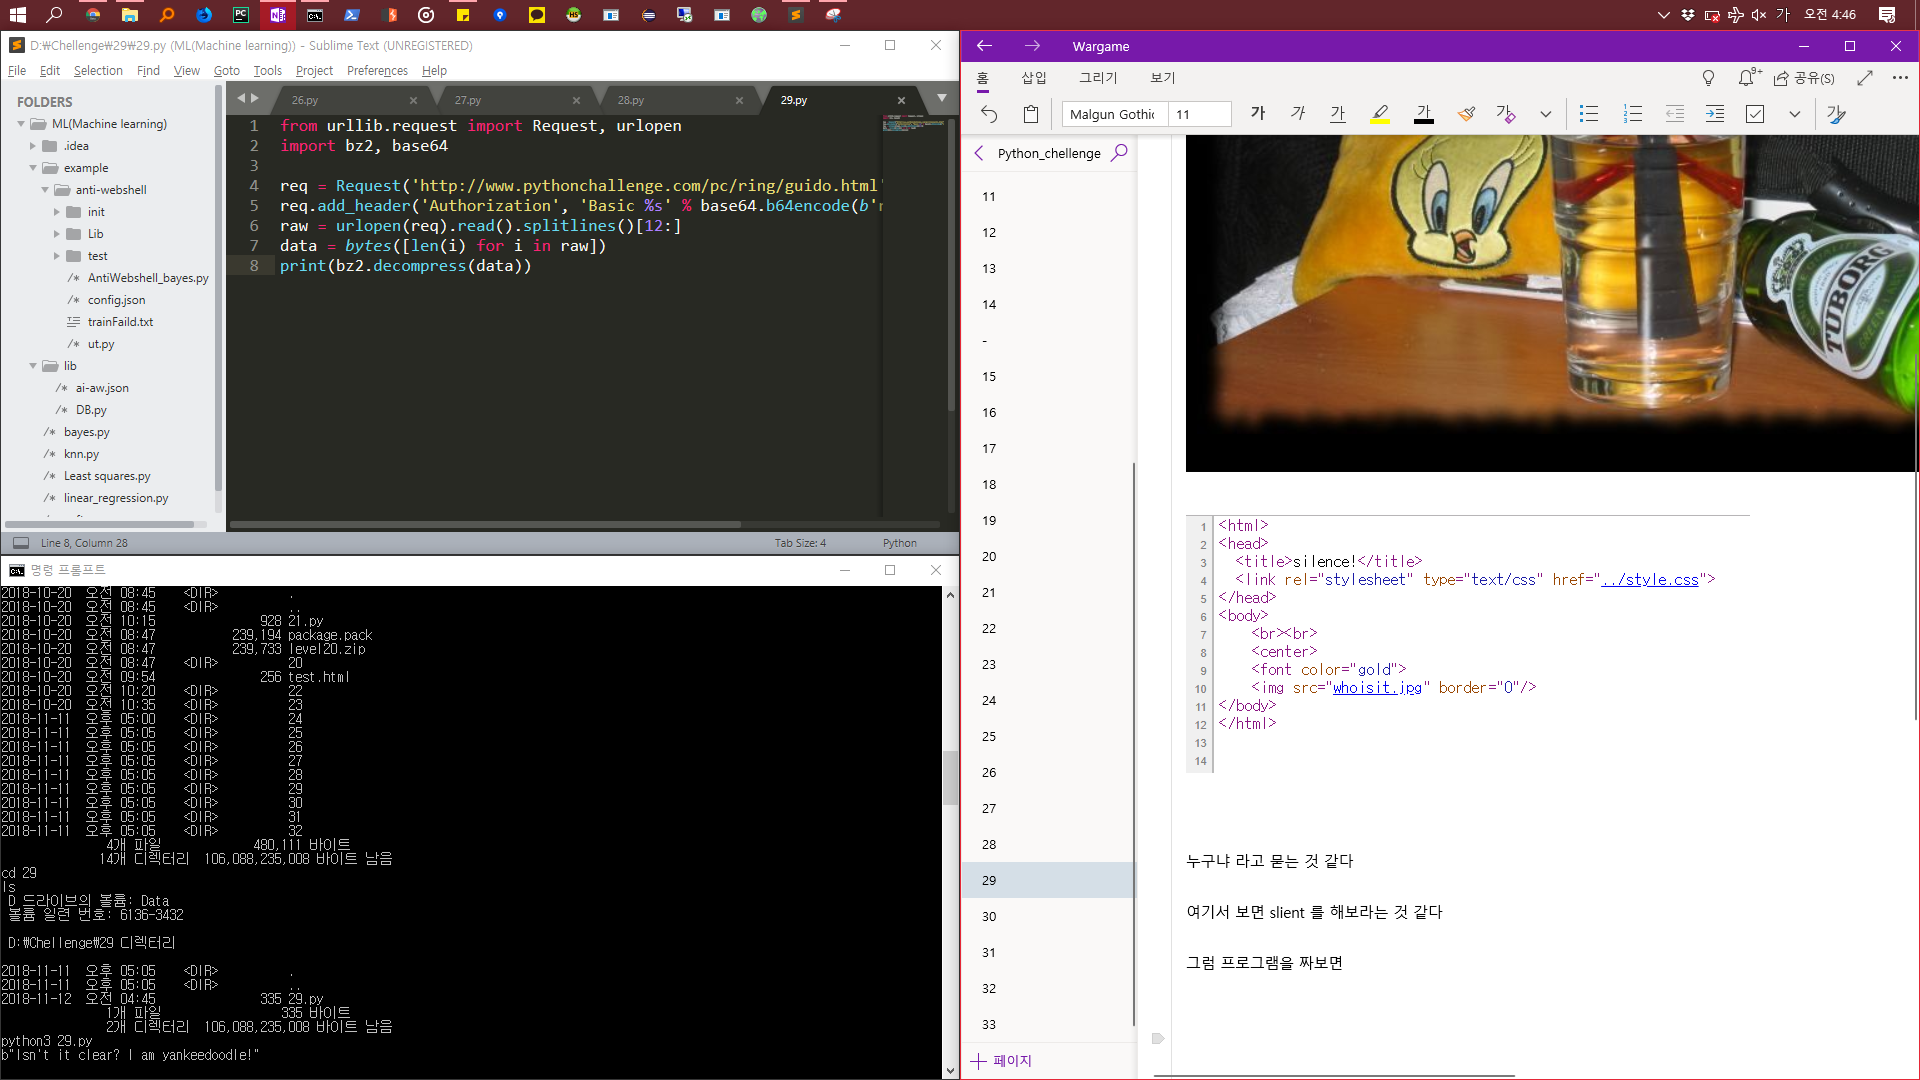Switch to the 그리기 ribbon tab
The height and width of the screenshot is (1080, 1920).
(1098, 78)
